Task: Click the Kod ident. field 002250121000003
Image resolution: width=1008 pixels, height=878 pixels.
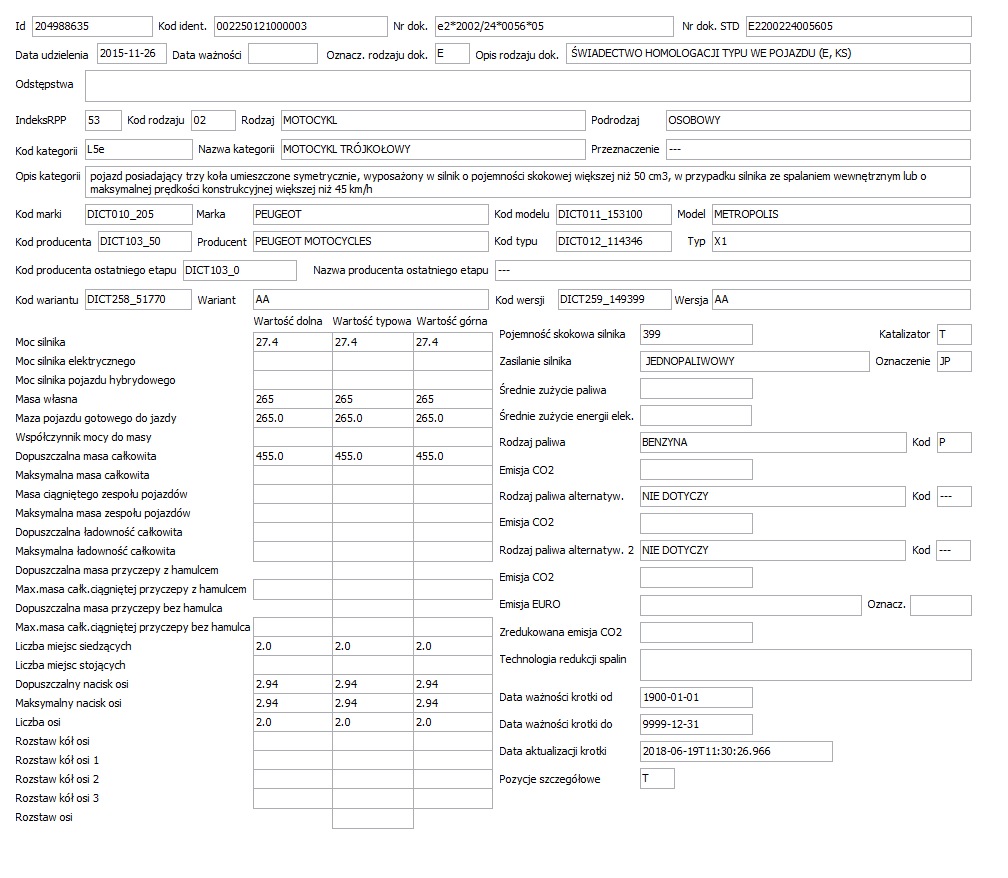Action: [300, 26]
